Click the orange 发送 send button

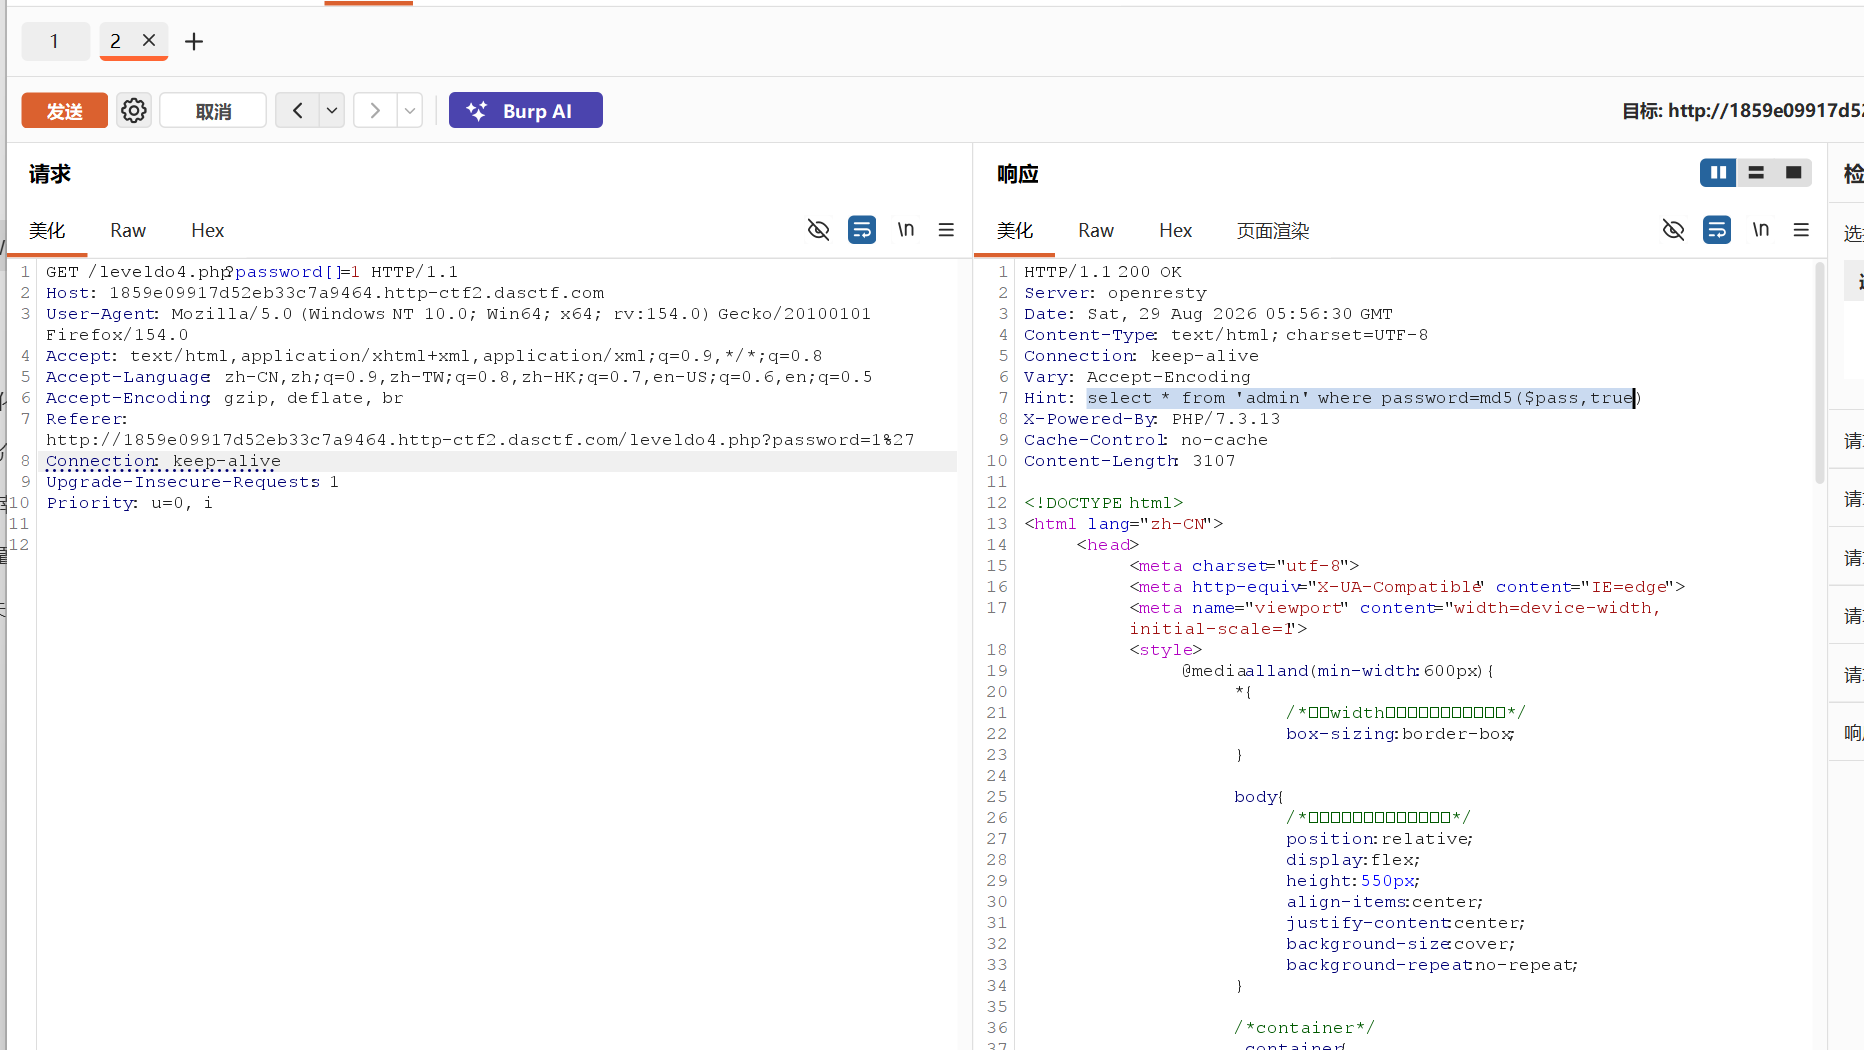[x=64, y=110]
